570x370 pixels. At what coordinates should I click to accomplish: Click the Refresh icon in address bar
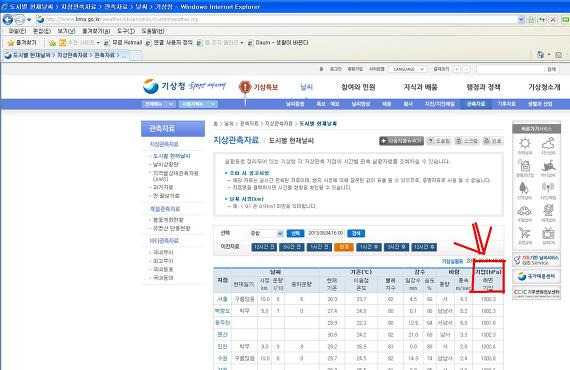pos(531,19)
